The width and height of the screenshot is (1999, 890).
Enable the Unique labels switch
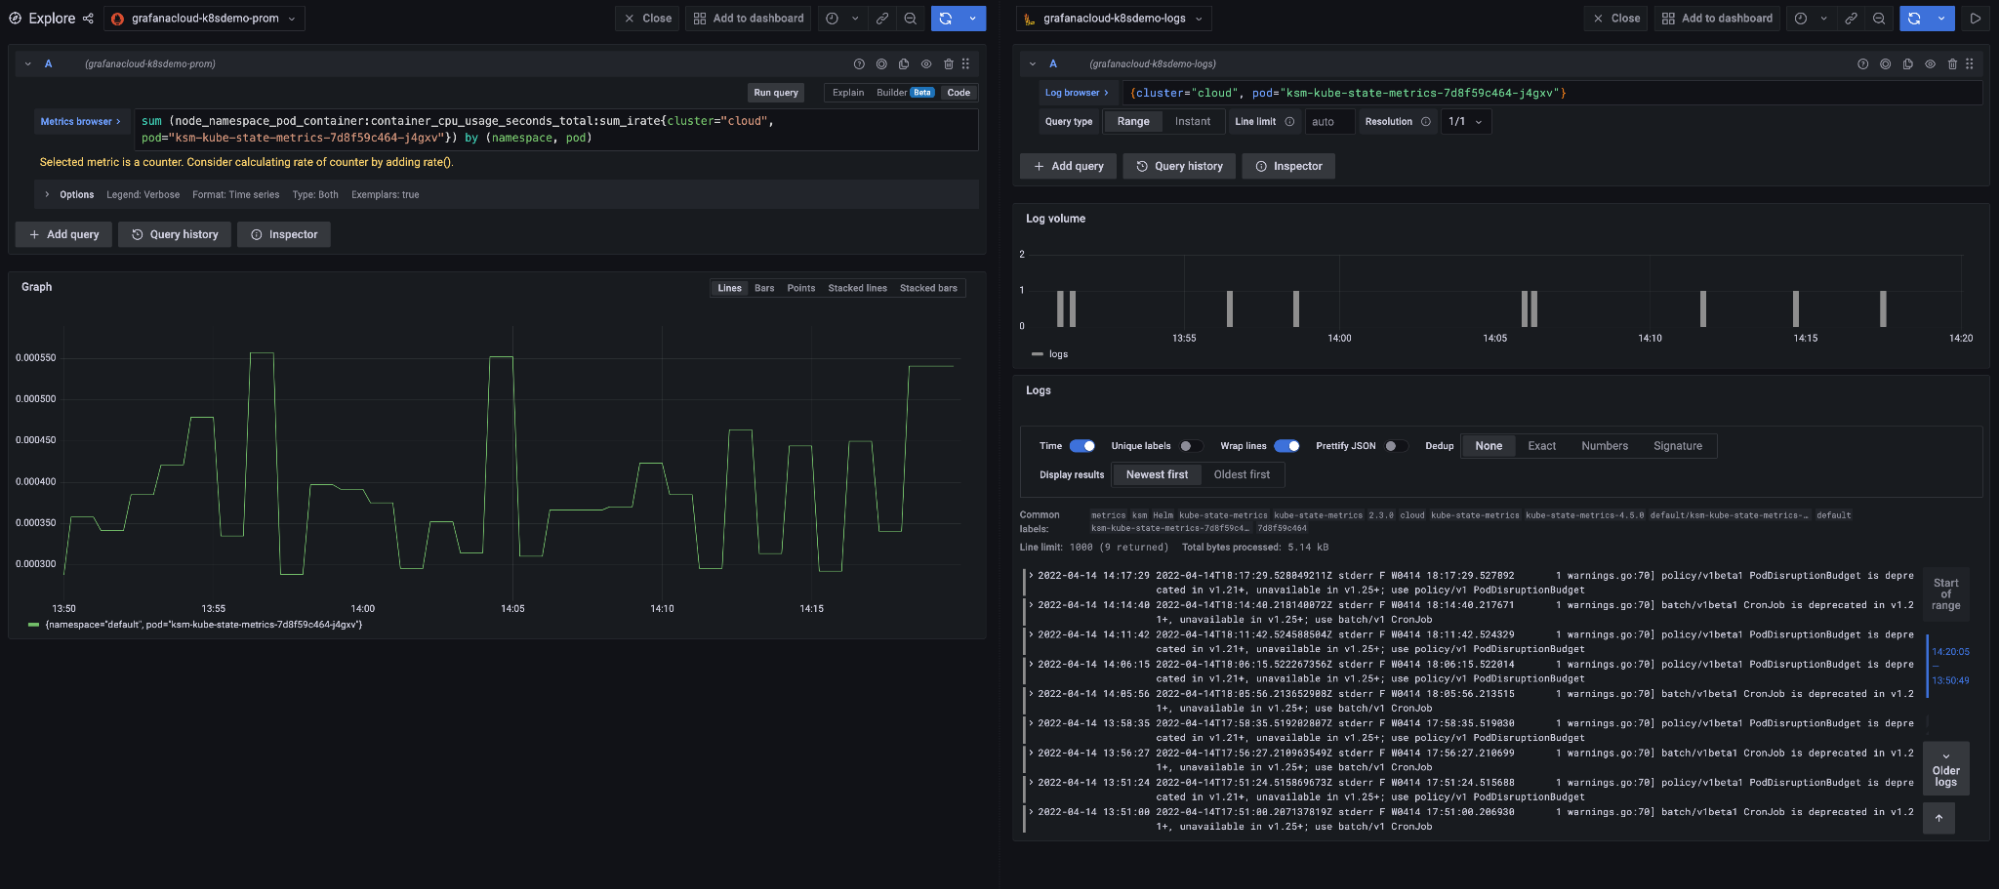[x=1189, y=446]
